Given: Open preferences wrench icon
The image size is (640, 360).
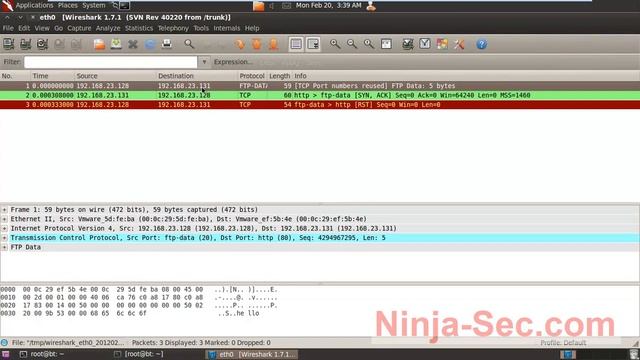Looking at the screenshot, I should (459, 44).
